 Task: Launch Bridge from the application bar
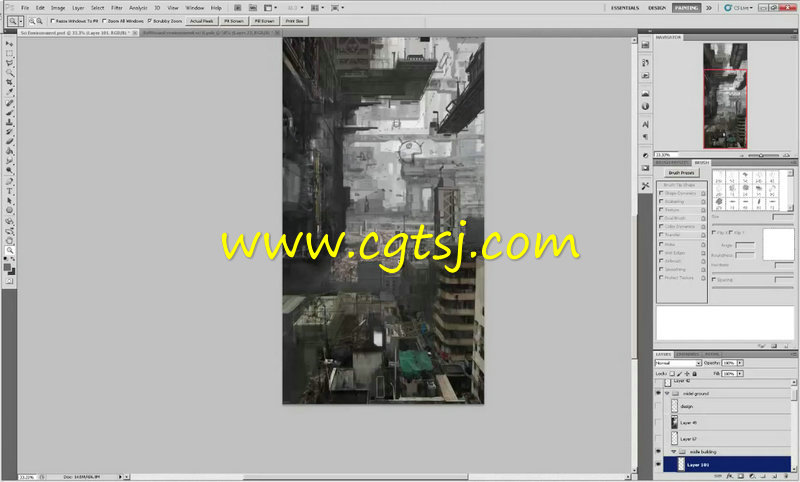pyautogui.click(x=238, y=8)
